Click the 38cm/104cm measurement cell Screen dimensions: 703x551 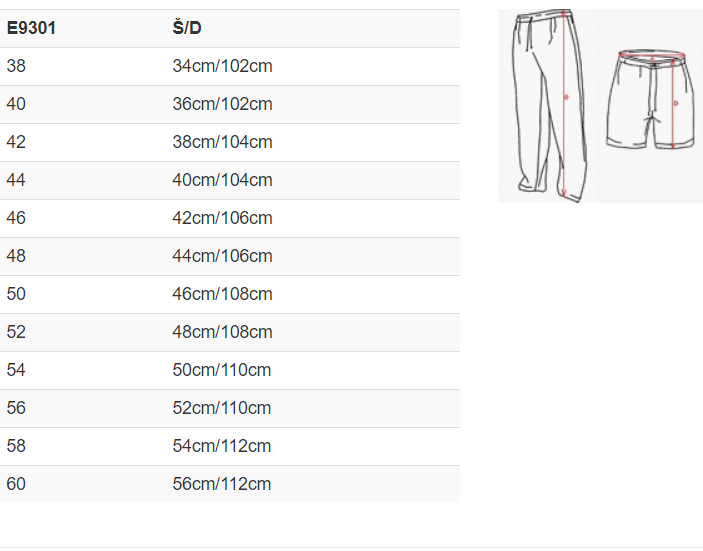click(222, 142)
